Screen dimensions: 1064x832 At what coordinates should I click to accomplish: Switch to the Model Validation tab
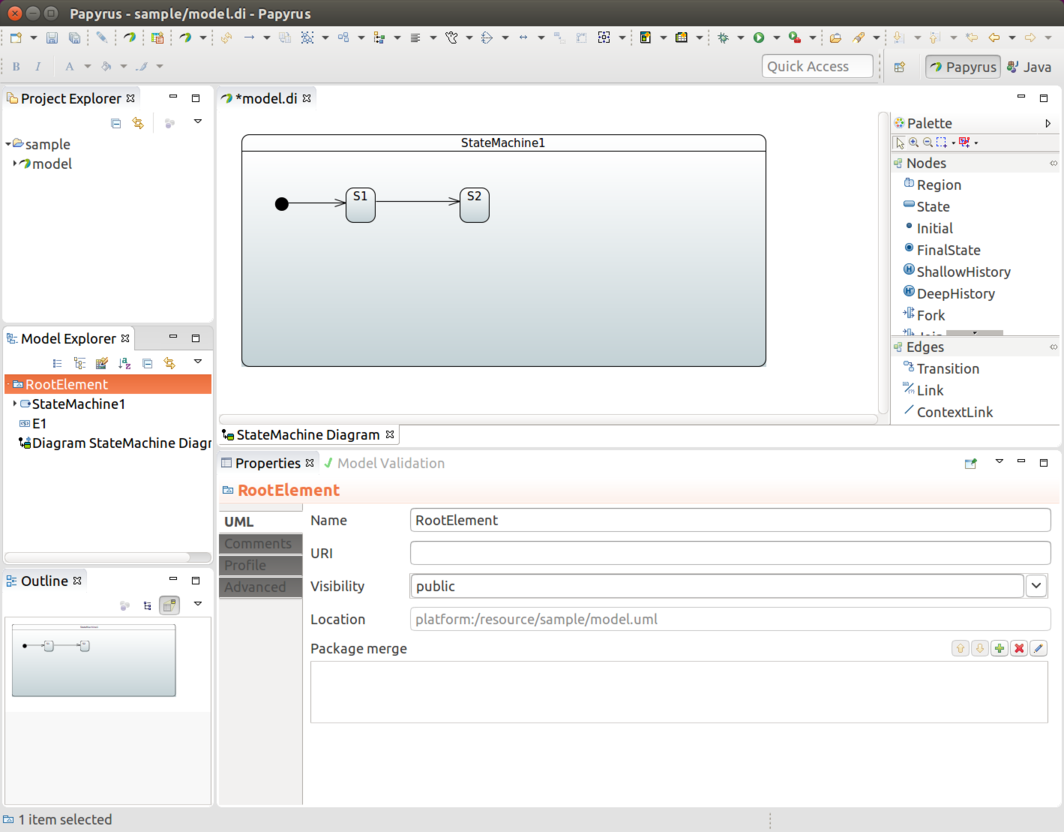(x=384, y=464)
